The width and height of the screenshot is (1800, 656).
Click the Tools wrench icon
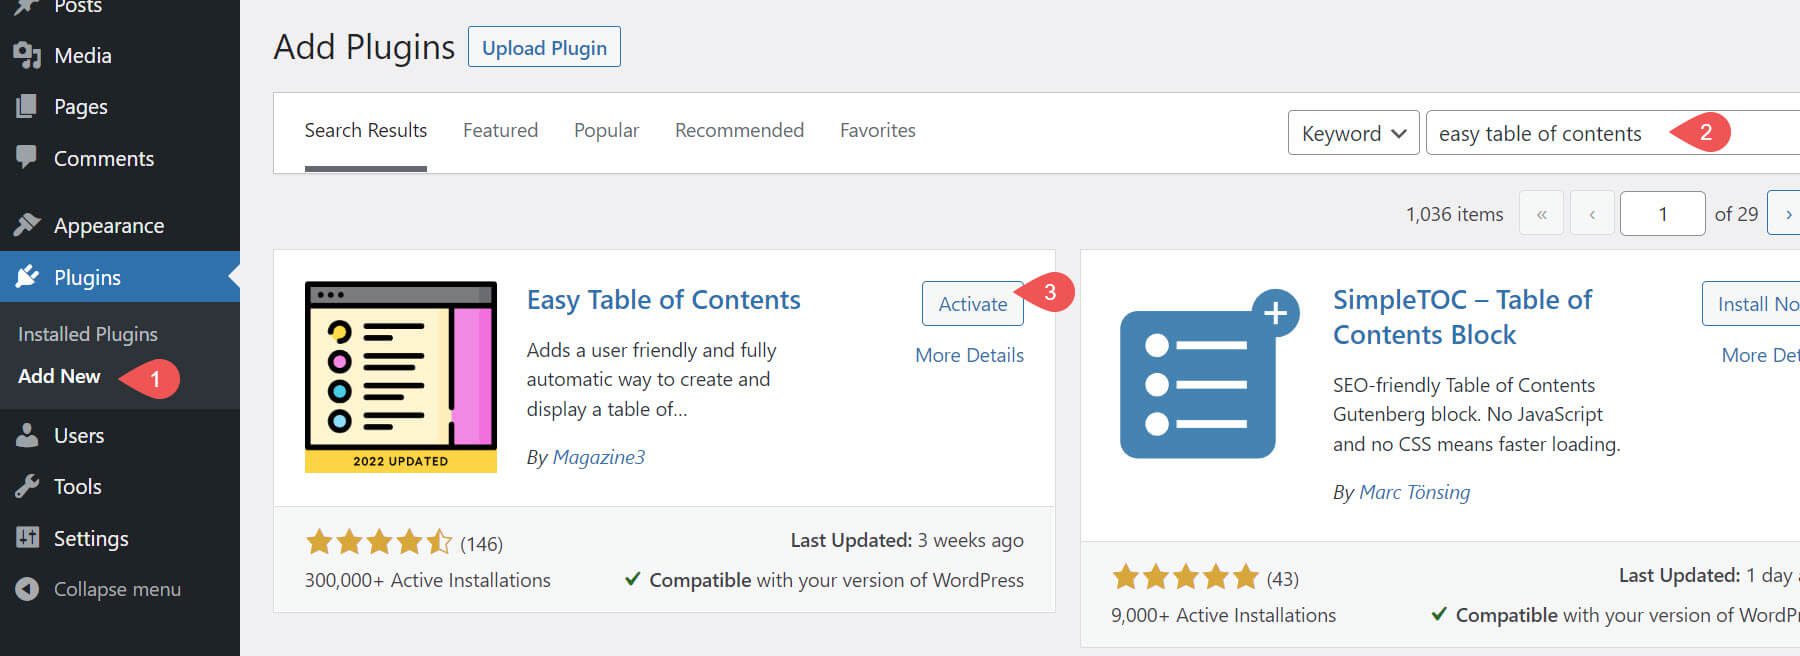point(27,487)
